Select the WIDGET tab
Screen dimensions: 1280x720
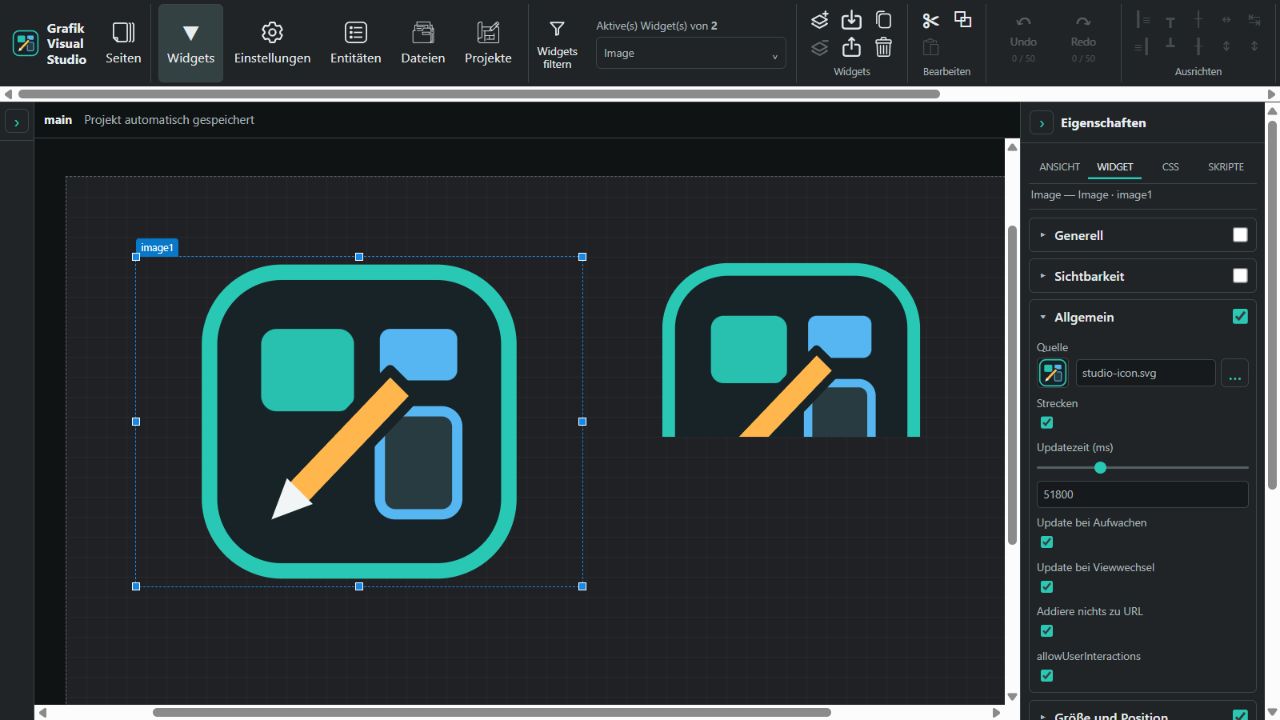point(1115,167)
